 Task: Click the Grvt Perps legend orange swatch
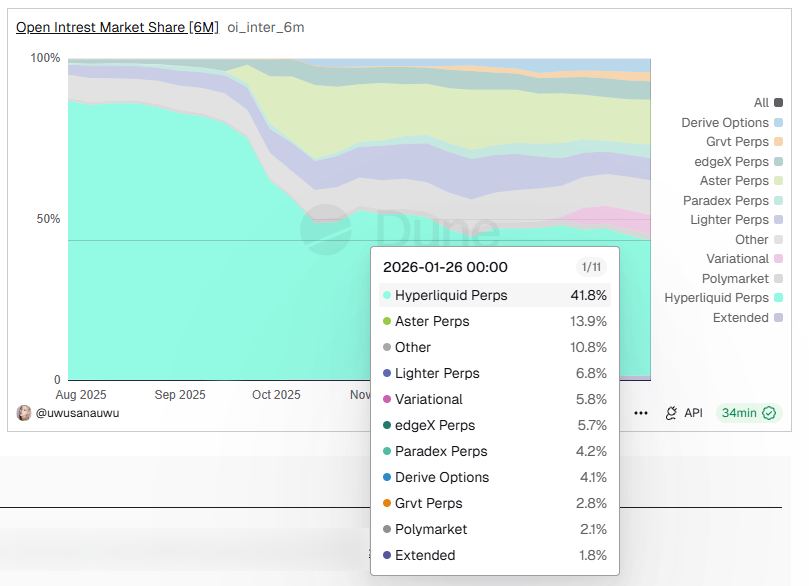[779, 142]
